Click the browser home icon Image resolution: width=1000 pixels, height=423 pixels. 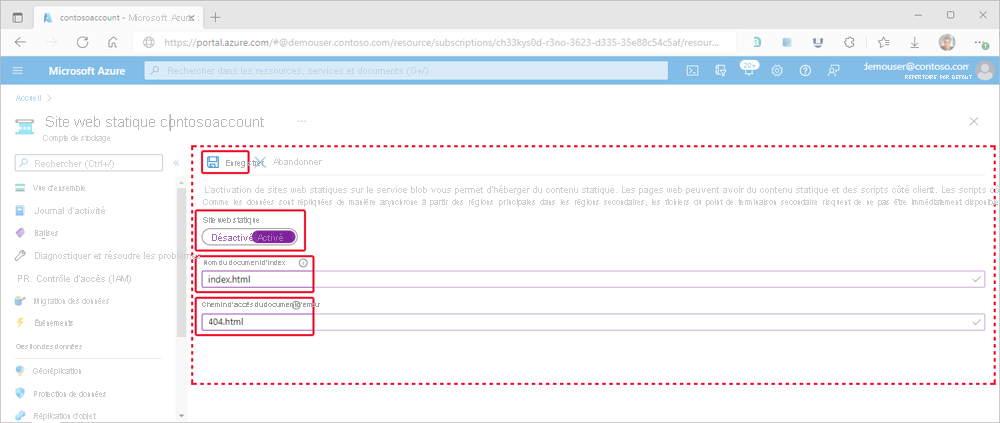pyautogui.click(x=113, y=42)
